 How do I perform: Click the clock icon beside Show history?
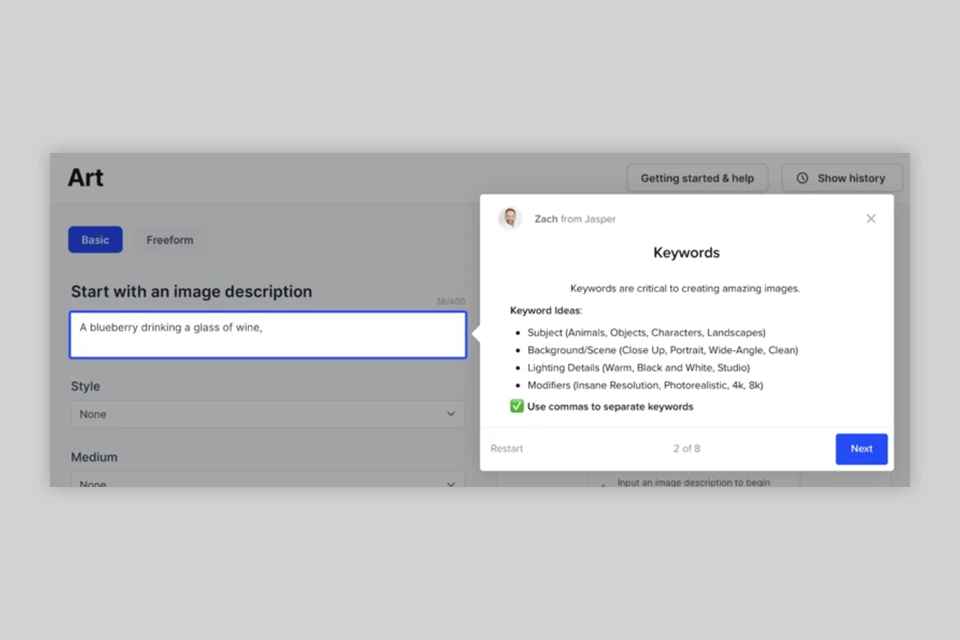tap(802, 178)
